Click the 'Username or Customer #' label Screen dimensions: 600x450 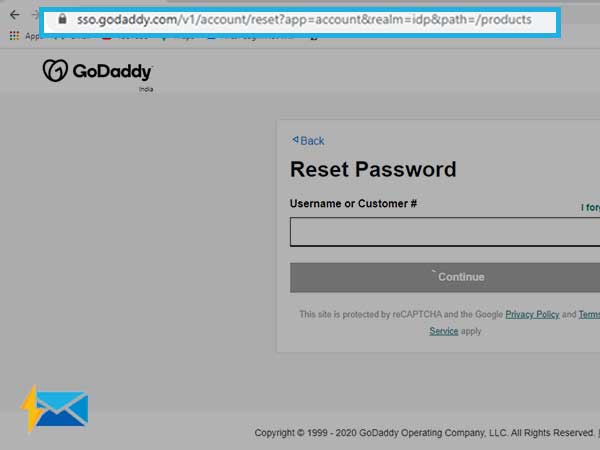(353, 204)
